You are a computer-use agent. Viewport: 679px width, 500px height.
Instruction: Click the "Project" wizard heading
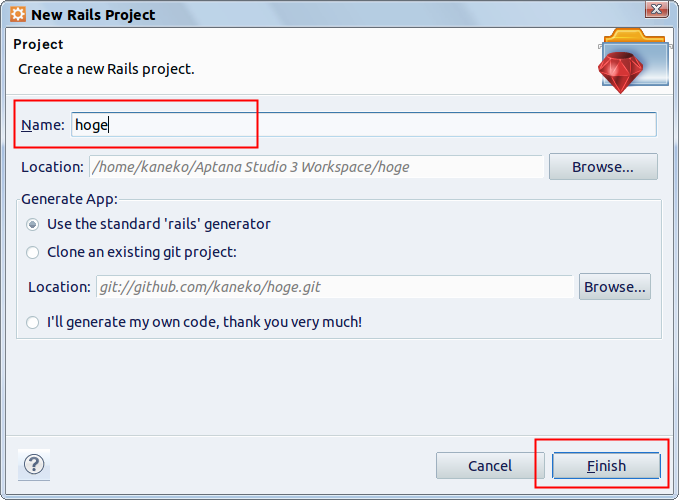(38, 44)
